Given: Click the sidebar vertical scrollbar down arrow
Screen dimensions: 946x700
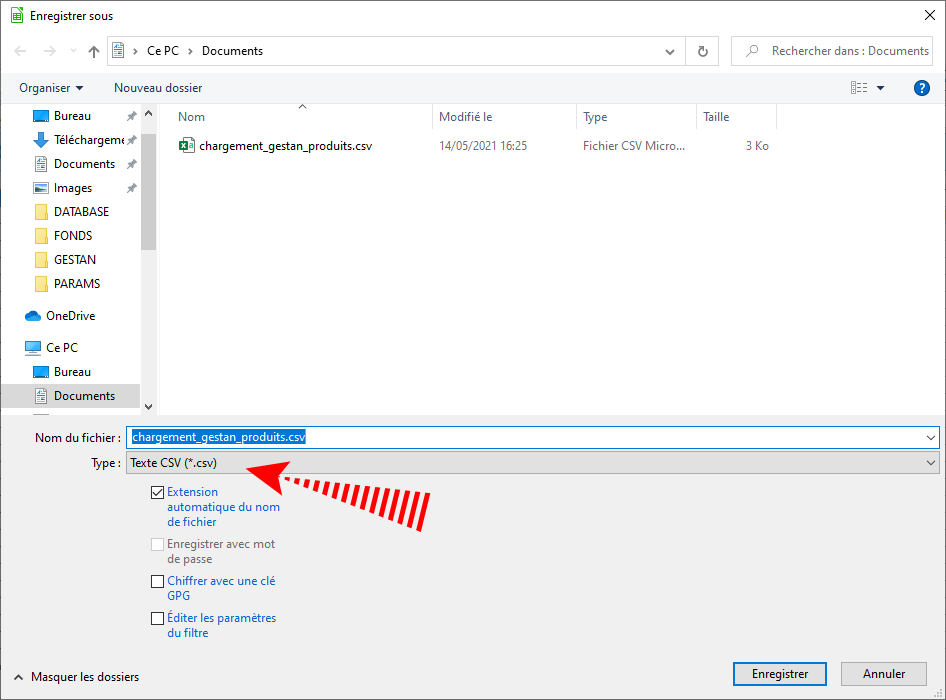Looking at the screenshot, I should coord(149,407).
